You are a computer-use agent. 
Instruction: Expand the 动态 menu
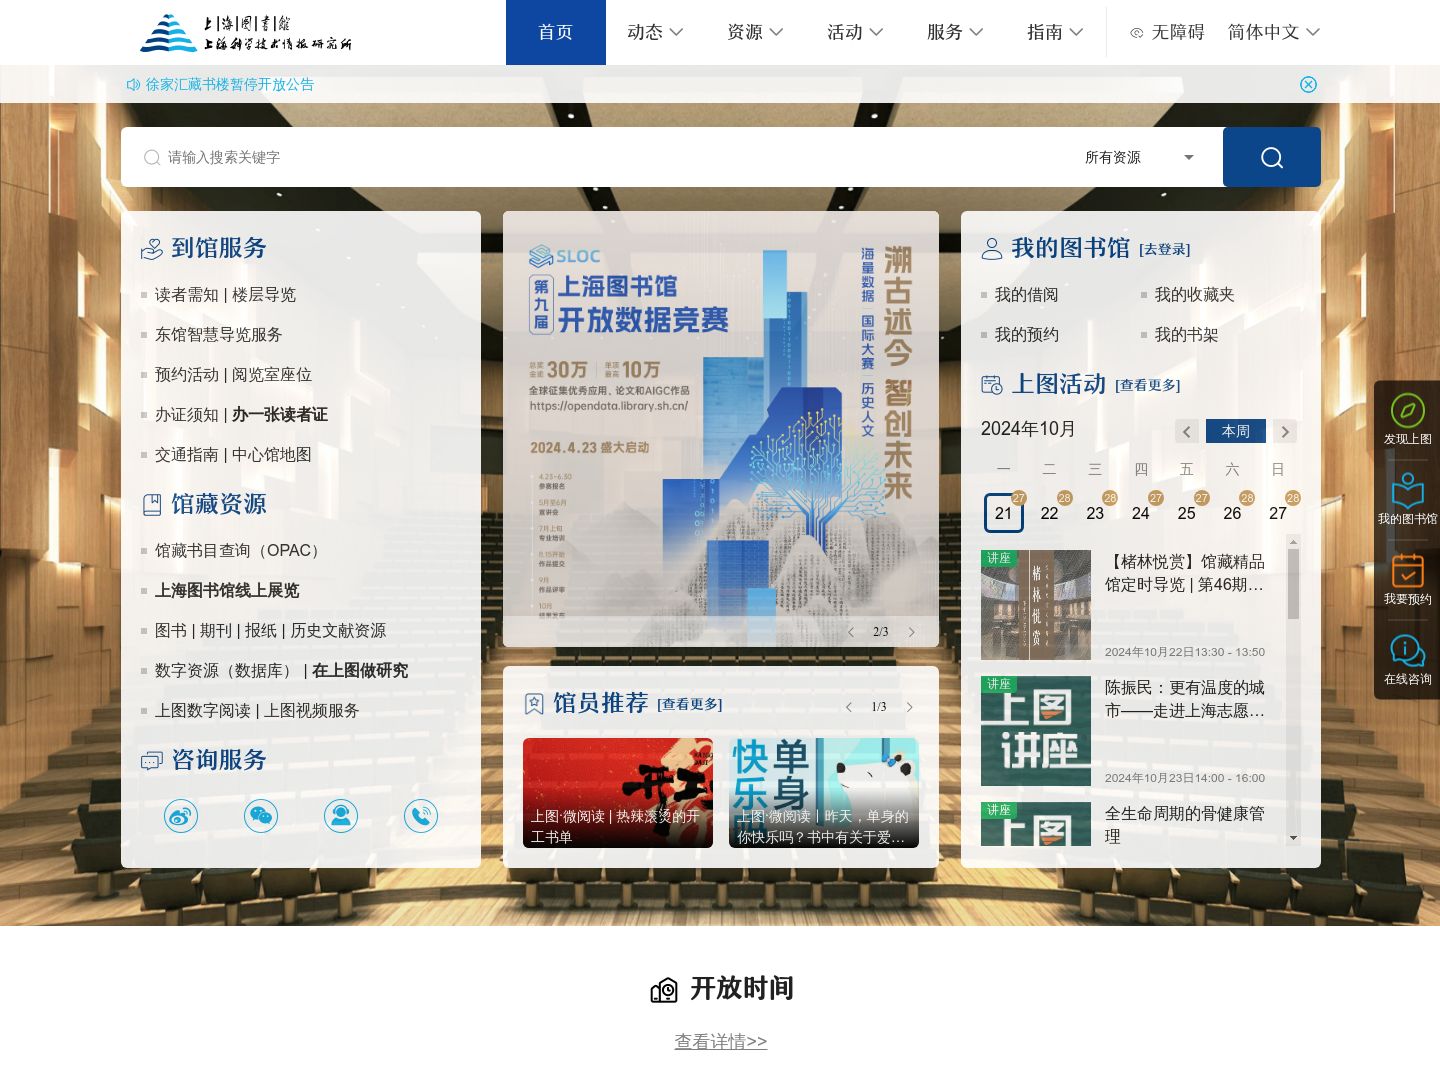pos(656,32)
